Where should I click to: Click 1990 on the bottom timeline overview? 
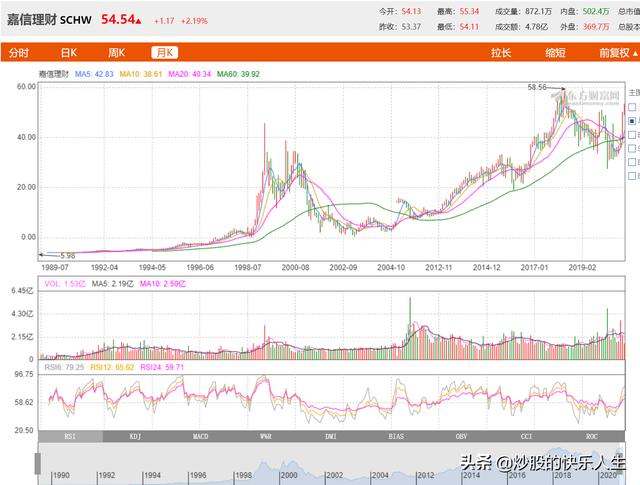click(x=61, y=476)
